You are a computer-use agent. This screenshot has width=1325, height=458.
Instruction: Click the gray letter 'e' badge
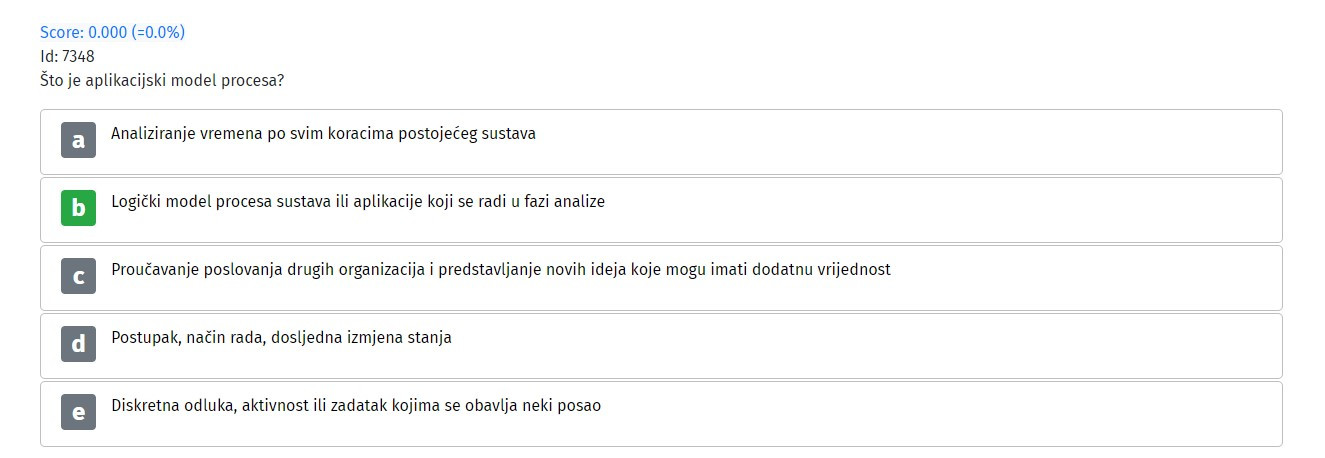[78, 413]
